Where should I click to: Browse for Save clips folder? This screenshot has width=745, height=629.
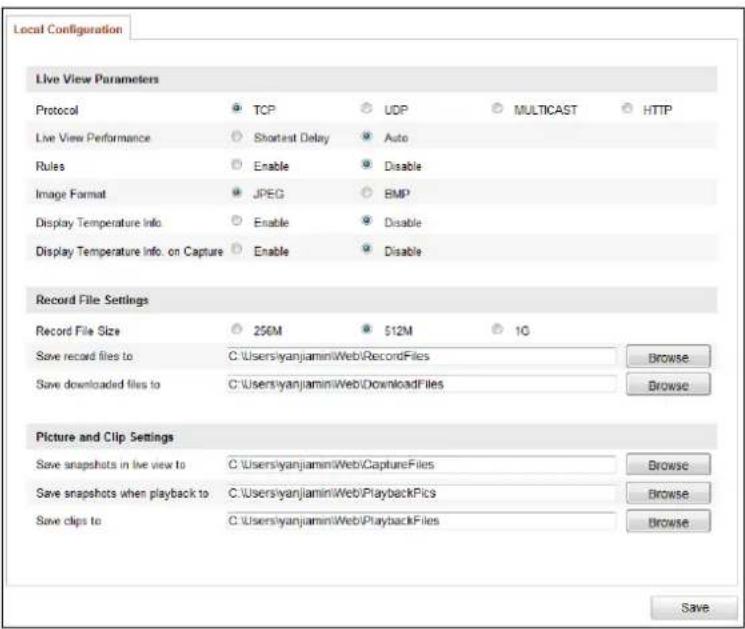(668, 522)
